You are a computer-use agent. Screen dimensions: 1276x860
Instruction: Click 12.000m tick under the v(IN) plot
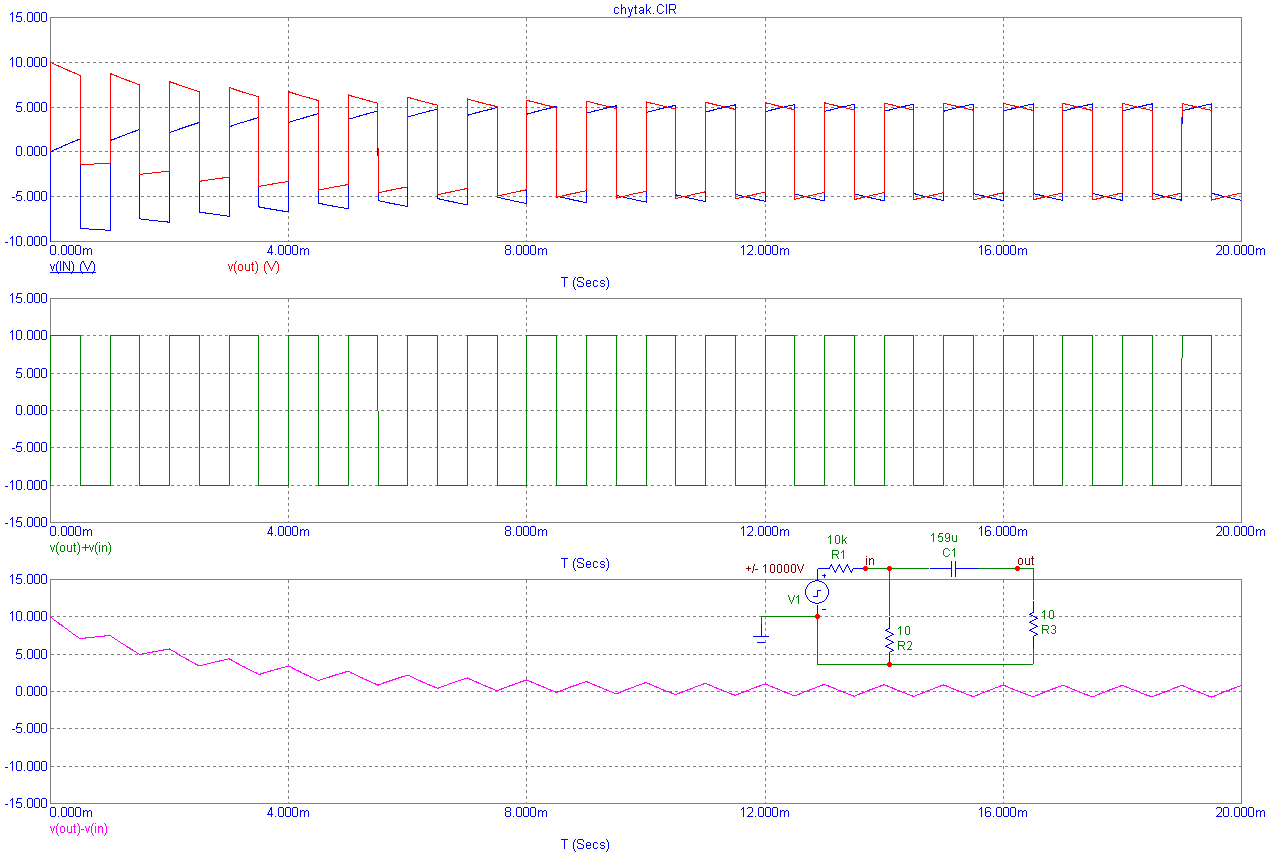765,250
